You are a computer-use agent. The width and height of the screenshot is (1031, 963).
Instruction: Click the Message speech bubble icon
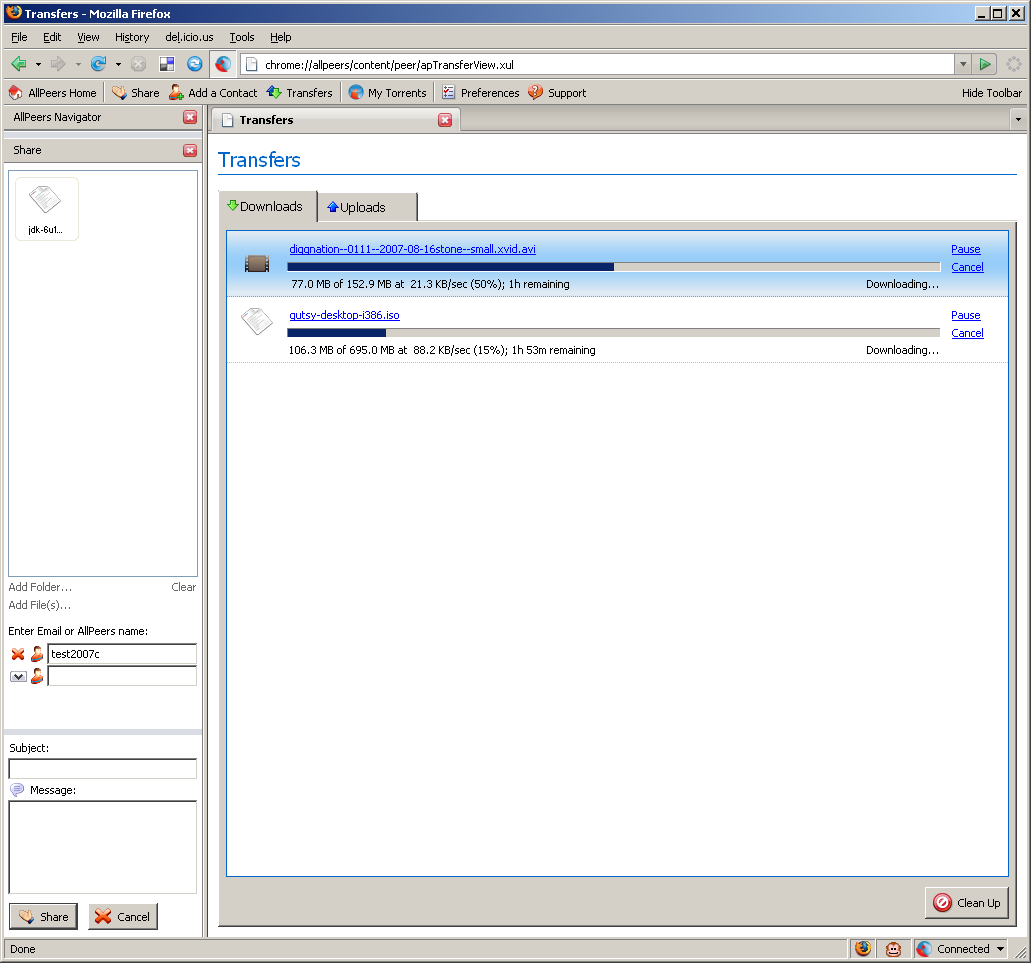pyautogui.click(x=17, y=789)
